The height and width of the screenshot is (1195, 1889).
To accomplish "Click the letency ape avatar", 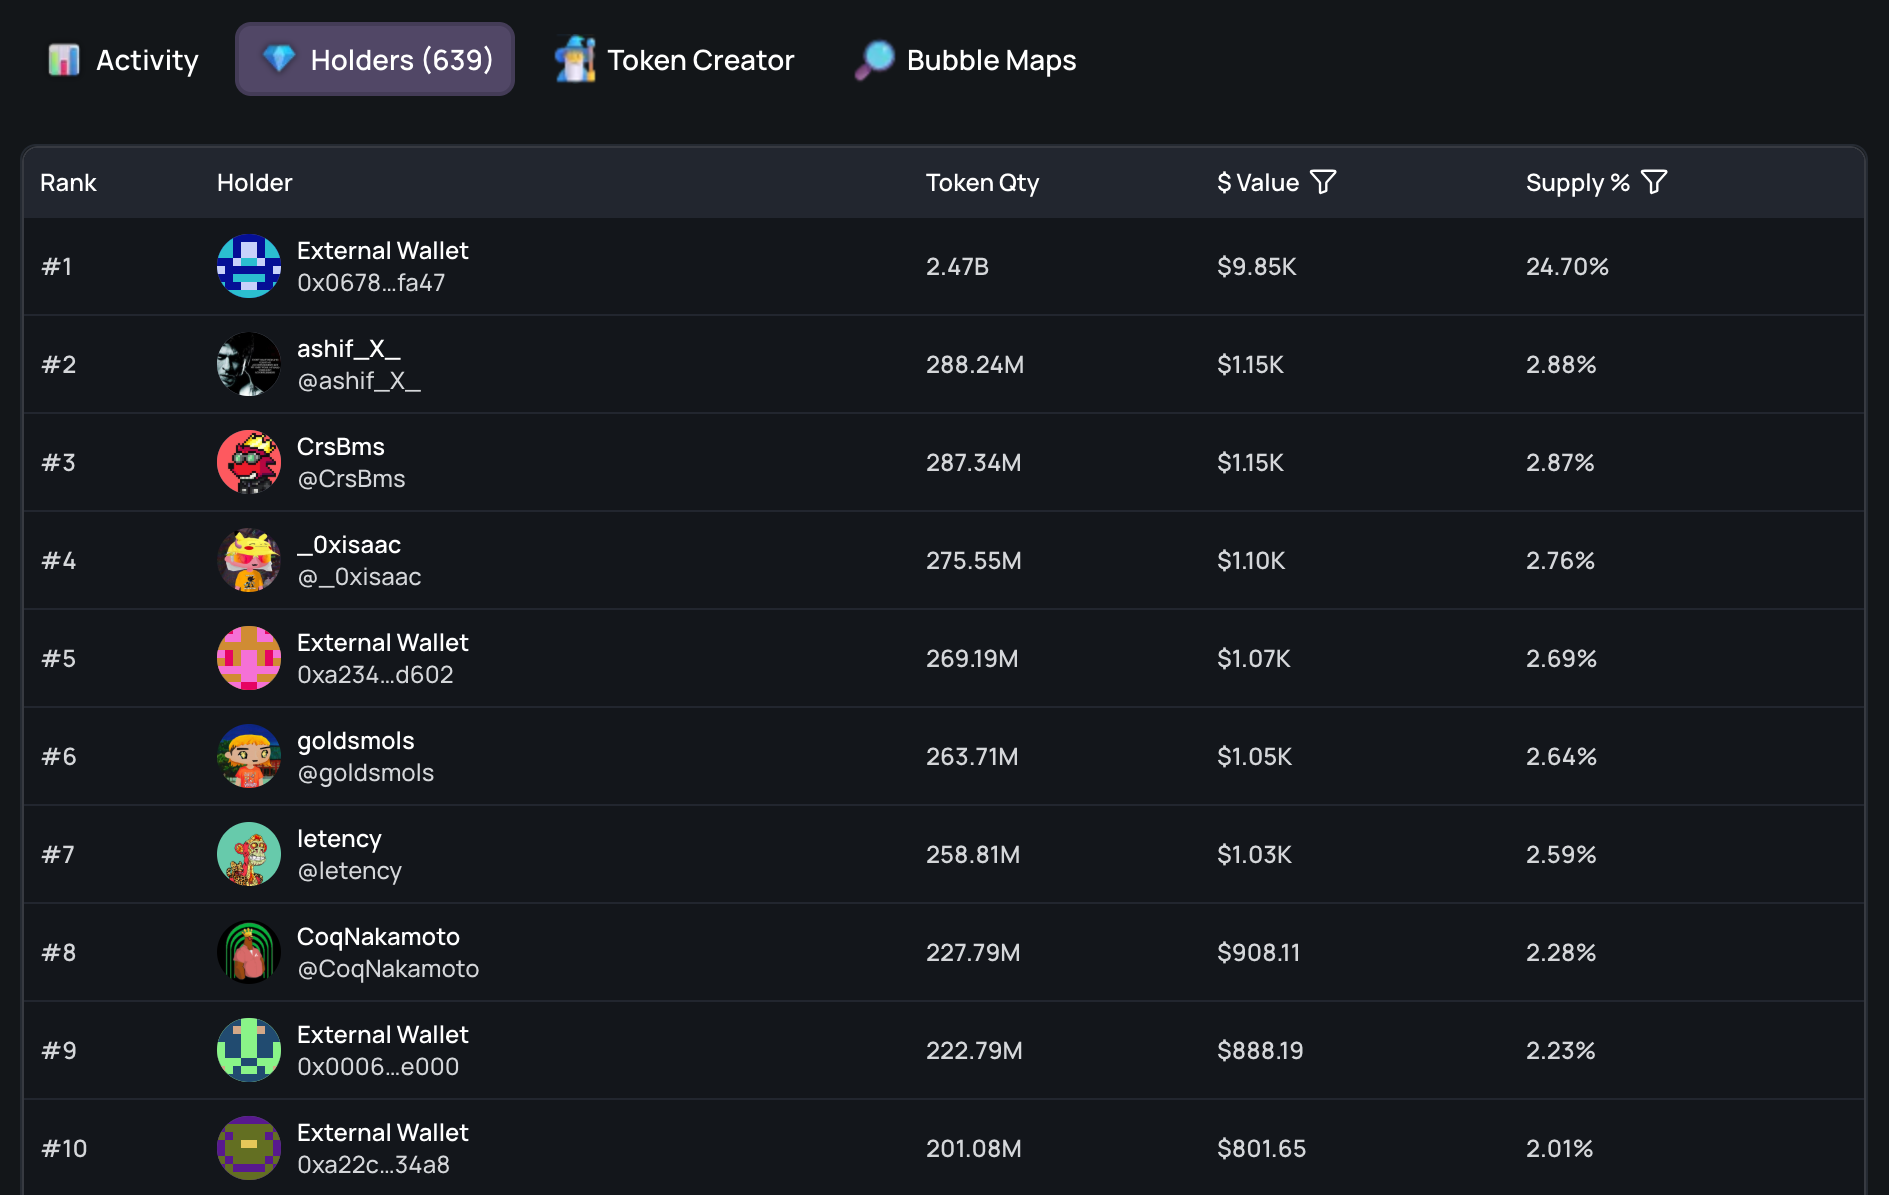I will click(x=249, y=854).
